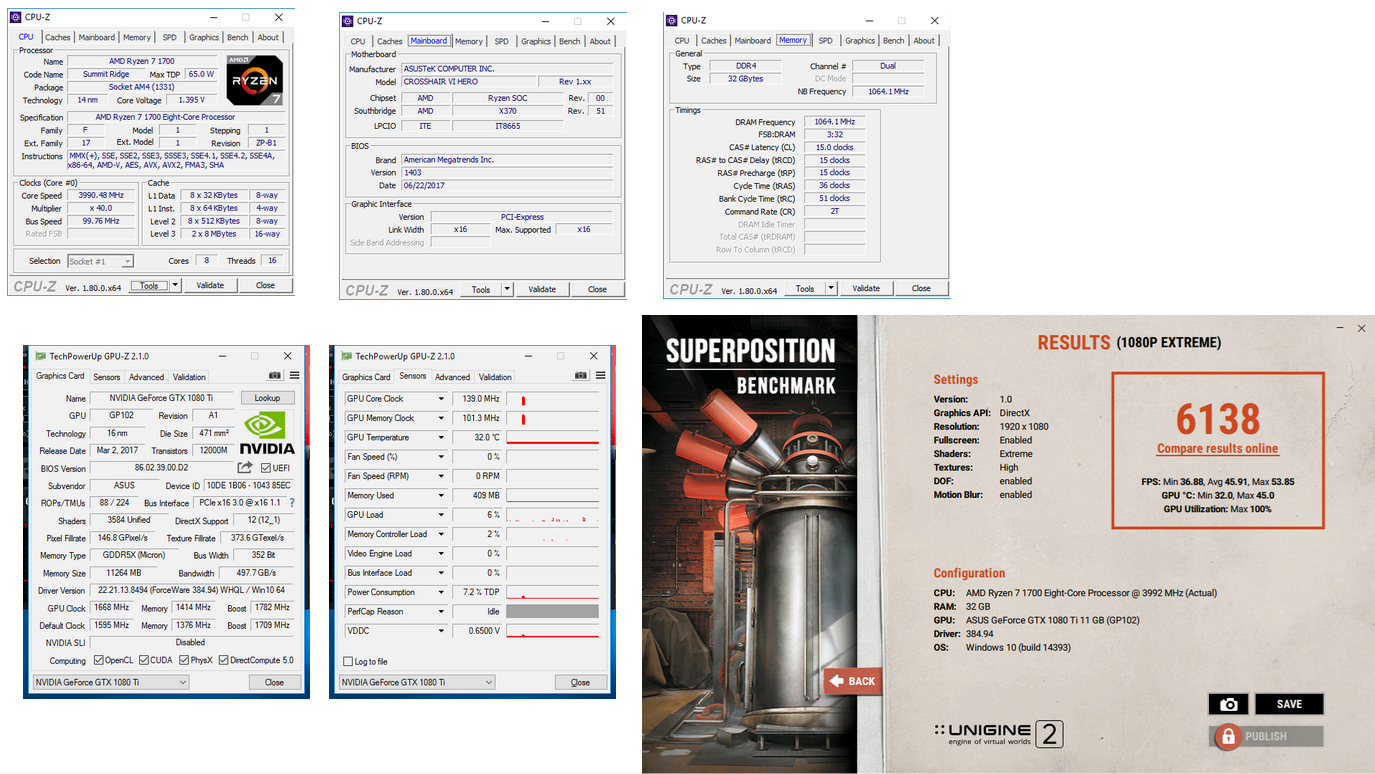Toggle the PhysX checkbox

point(183,660)
